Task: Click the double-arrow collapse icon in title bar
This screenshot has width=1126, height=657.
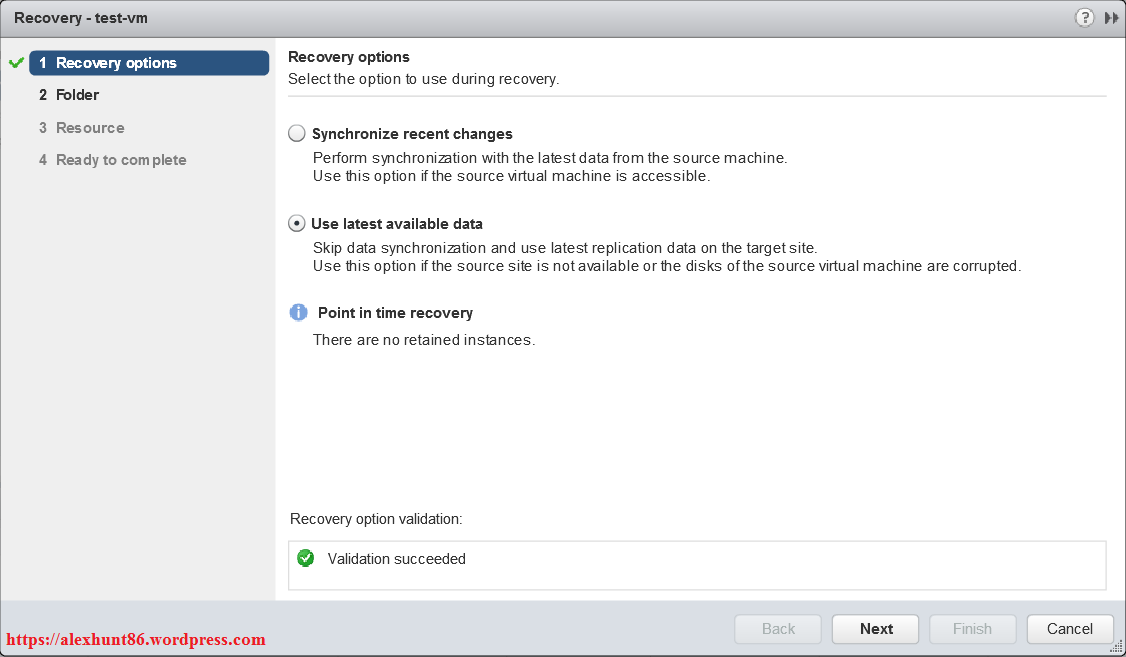Action: [1111, 18]
